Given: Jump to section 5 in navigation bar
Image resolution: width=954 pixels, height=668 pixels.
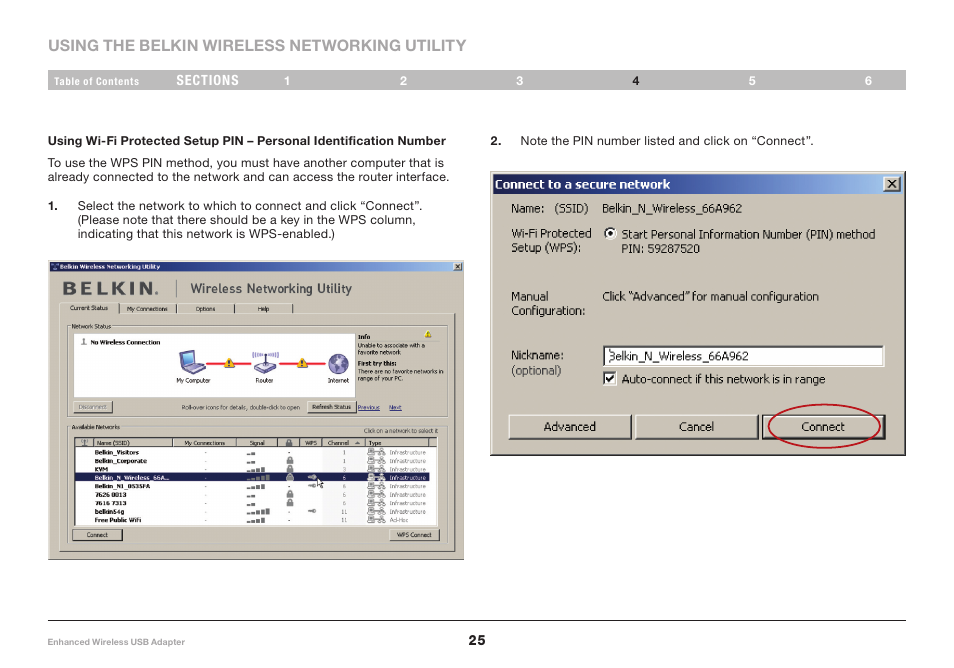Looking at the screenshot, I should click(752, 80).
